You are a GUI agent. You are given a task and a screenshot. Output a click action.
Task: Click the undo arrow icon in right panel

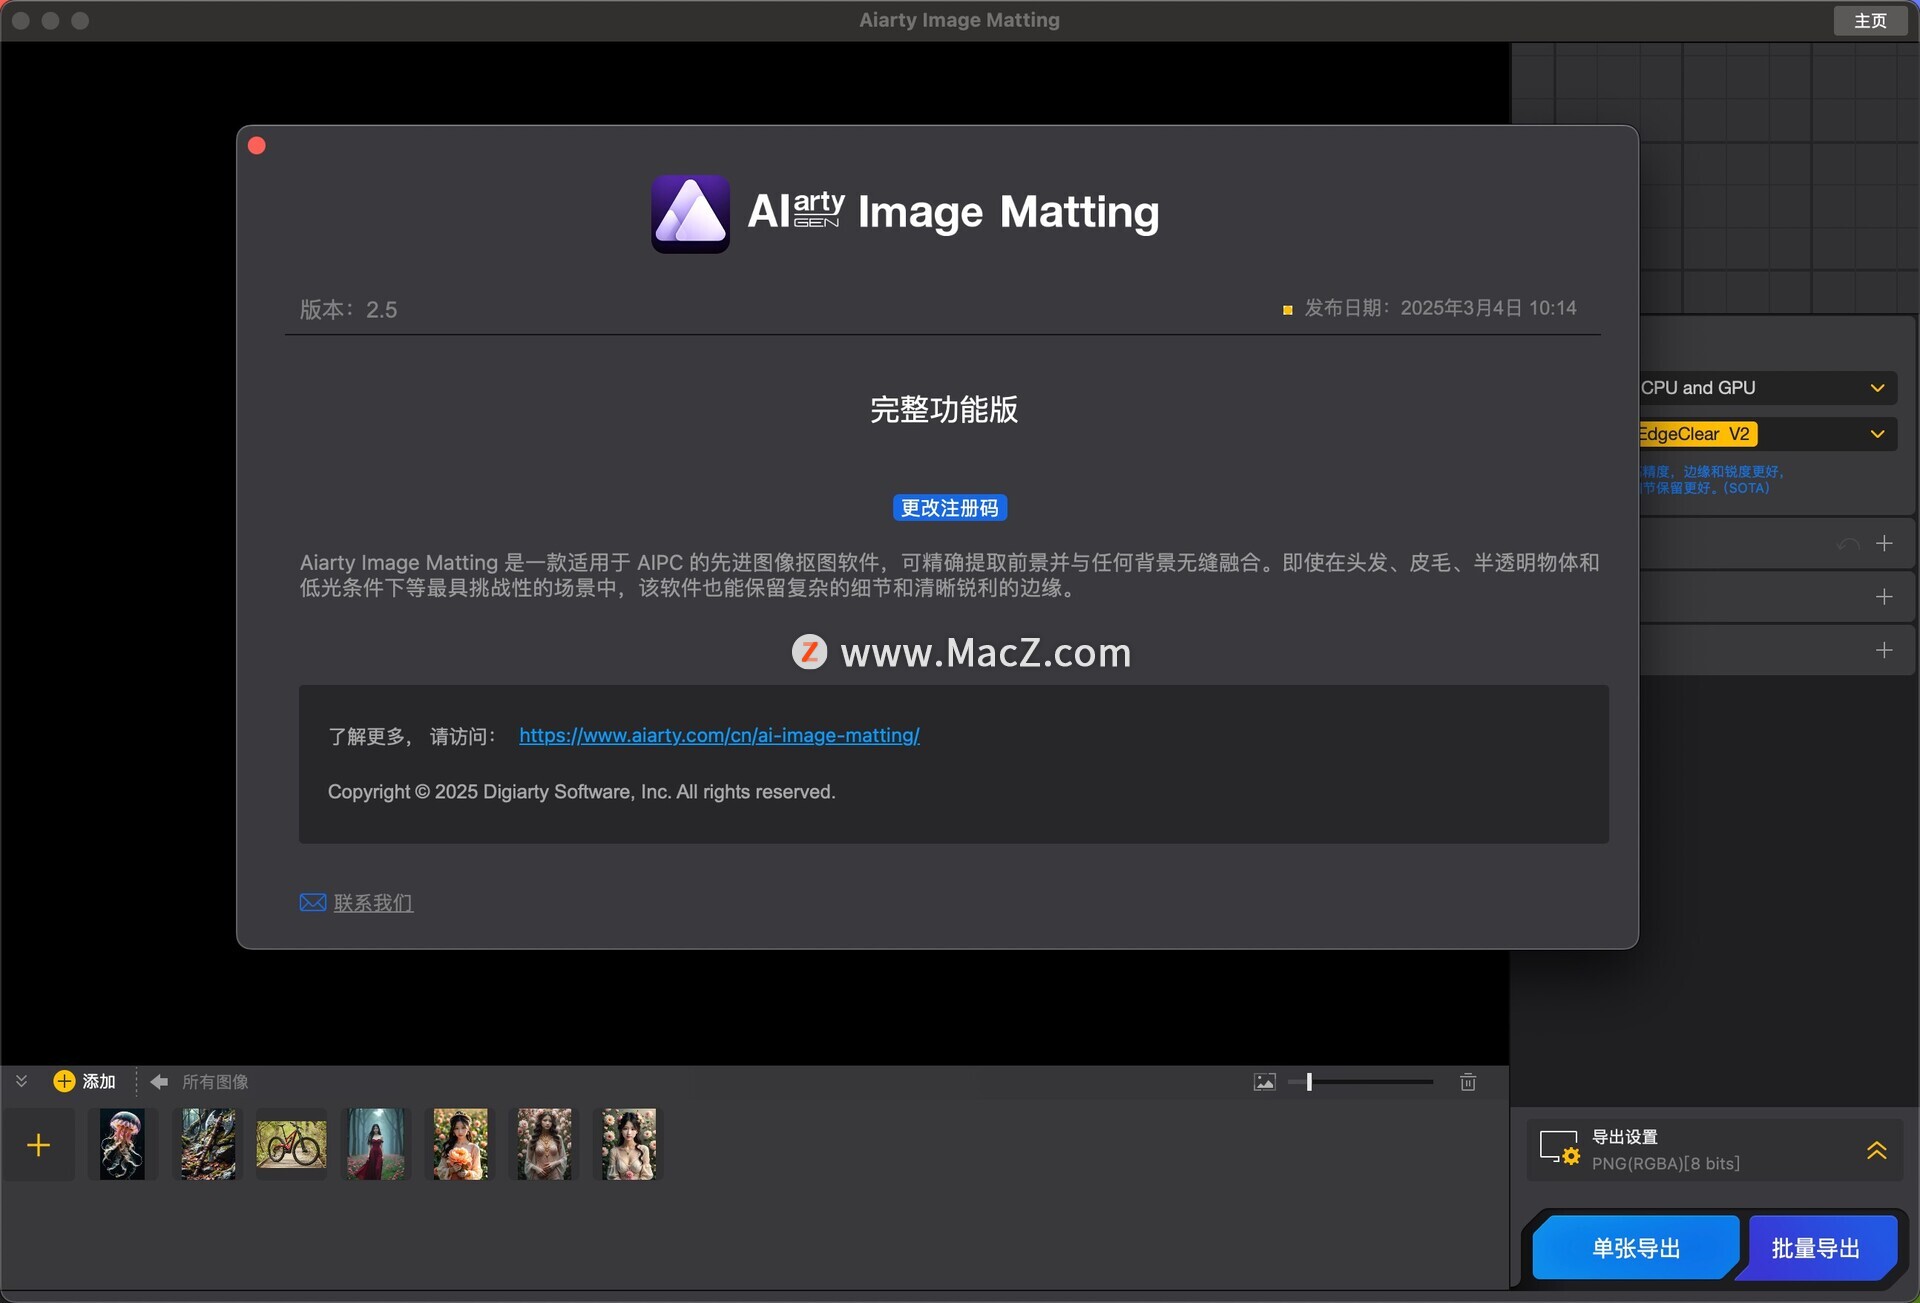coord(1848,544)
